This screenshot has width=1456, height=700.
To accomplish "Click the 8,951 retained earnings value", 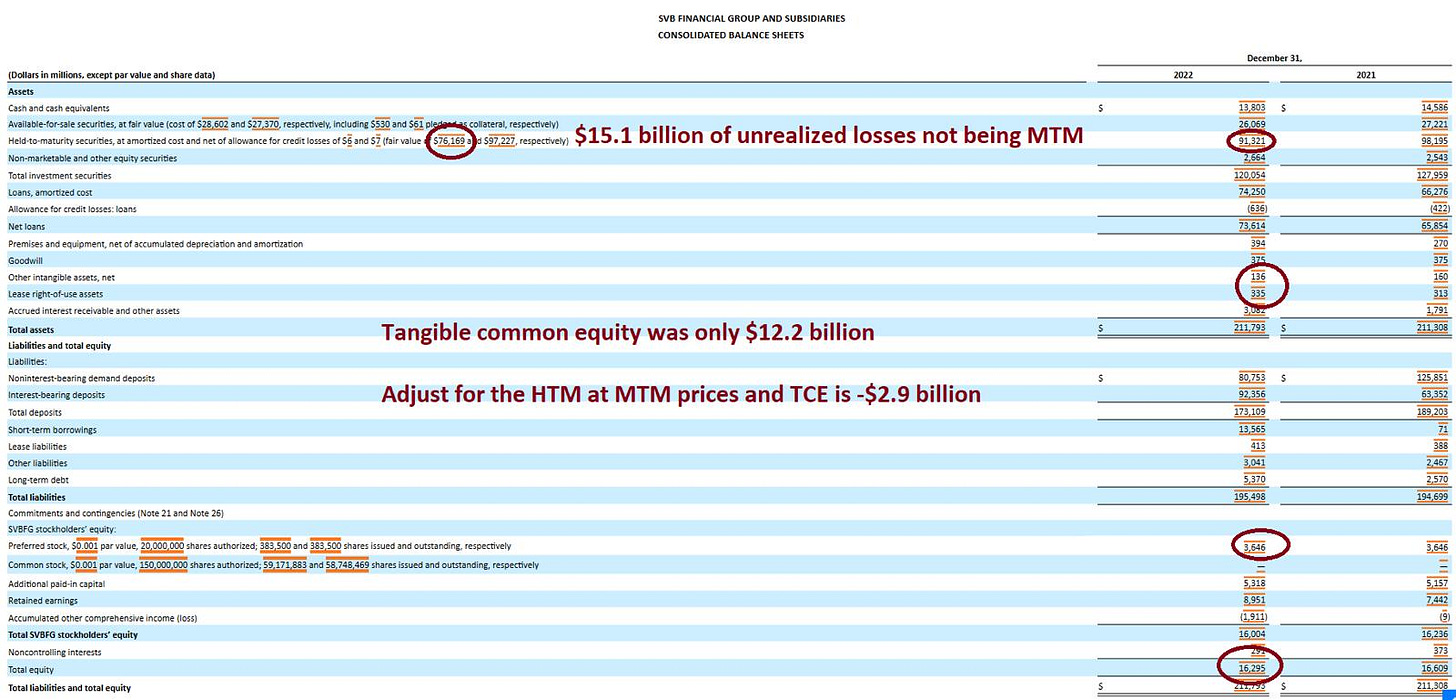I will [1254, 600].
